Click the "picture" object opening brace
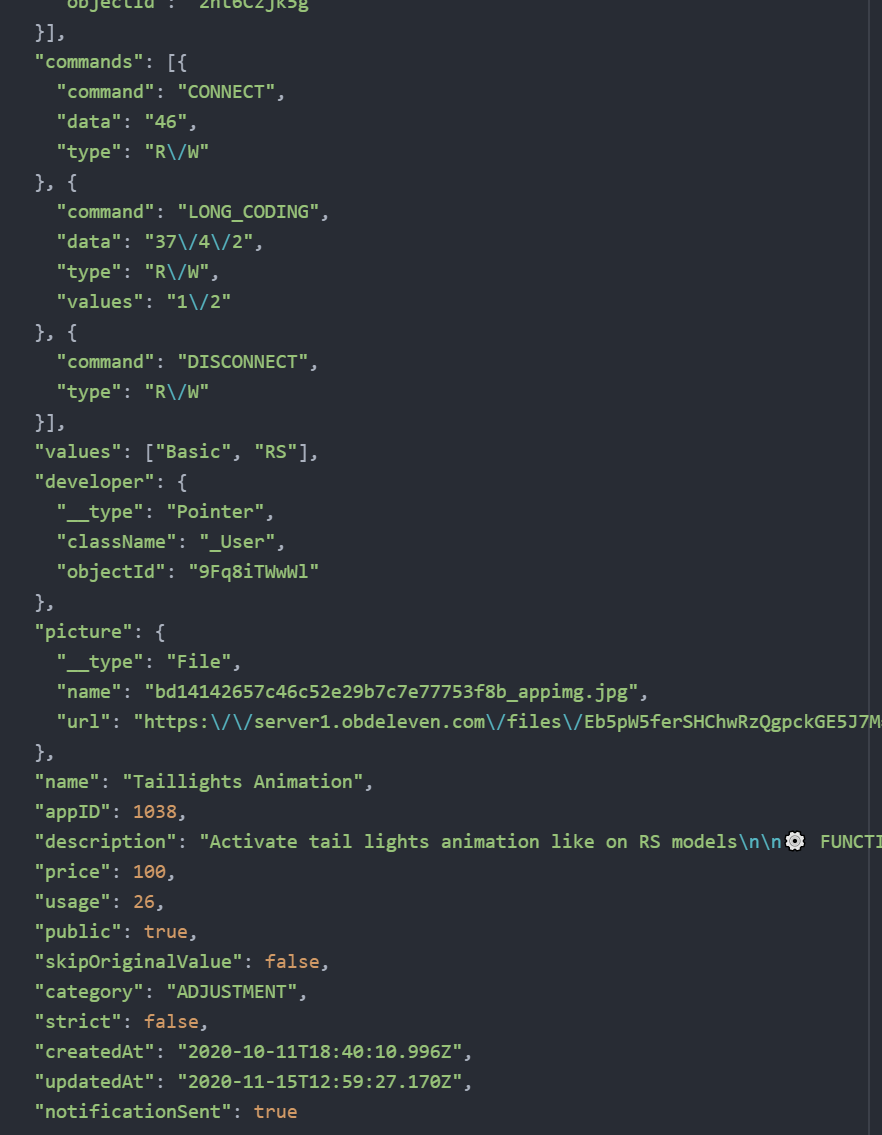The width and height of the screenshot is (882, 1135). coord(160,632)
